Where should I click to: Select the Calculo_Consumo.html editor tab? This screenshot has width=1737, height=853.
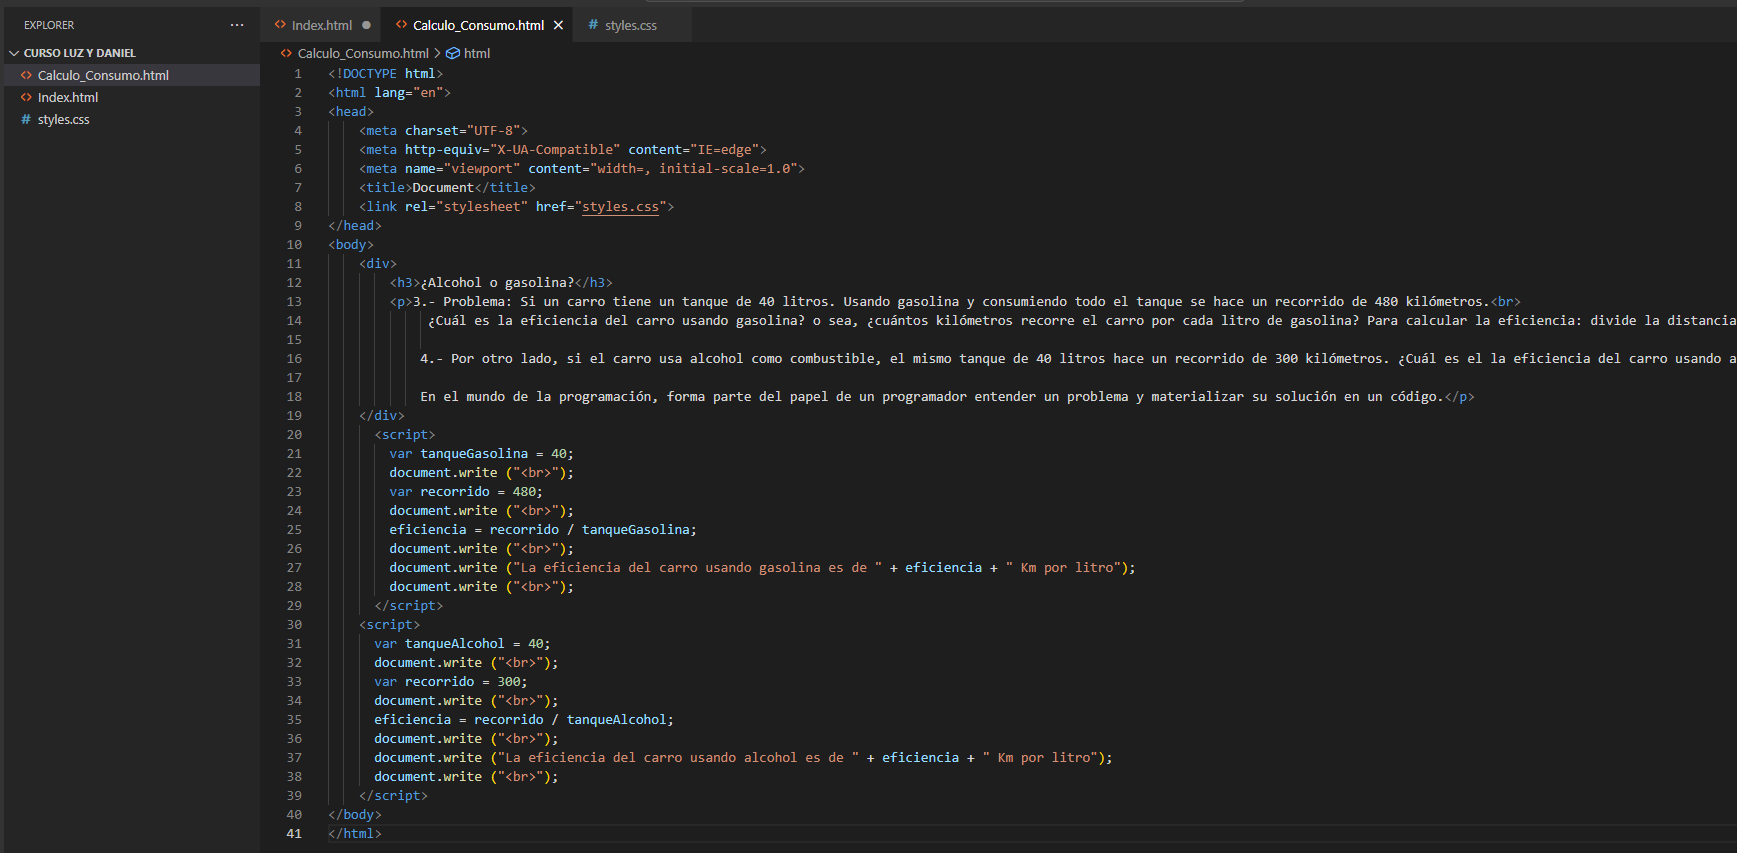(x=478, y=25)
